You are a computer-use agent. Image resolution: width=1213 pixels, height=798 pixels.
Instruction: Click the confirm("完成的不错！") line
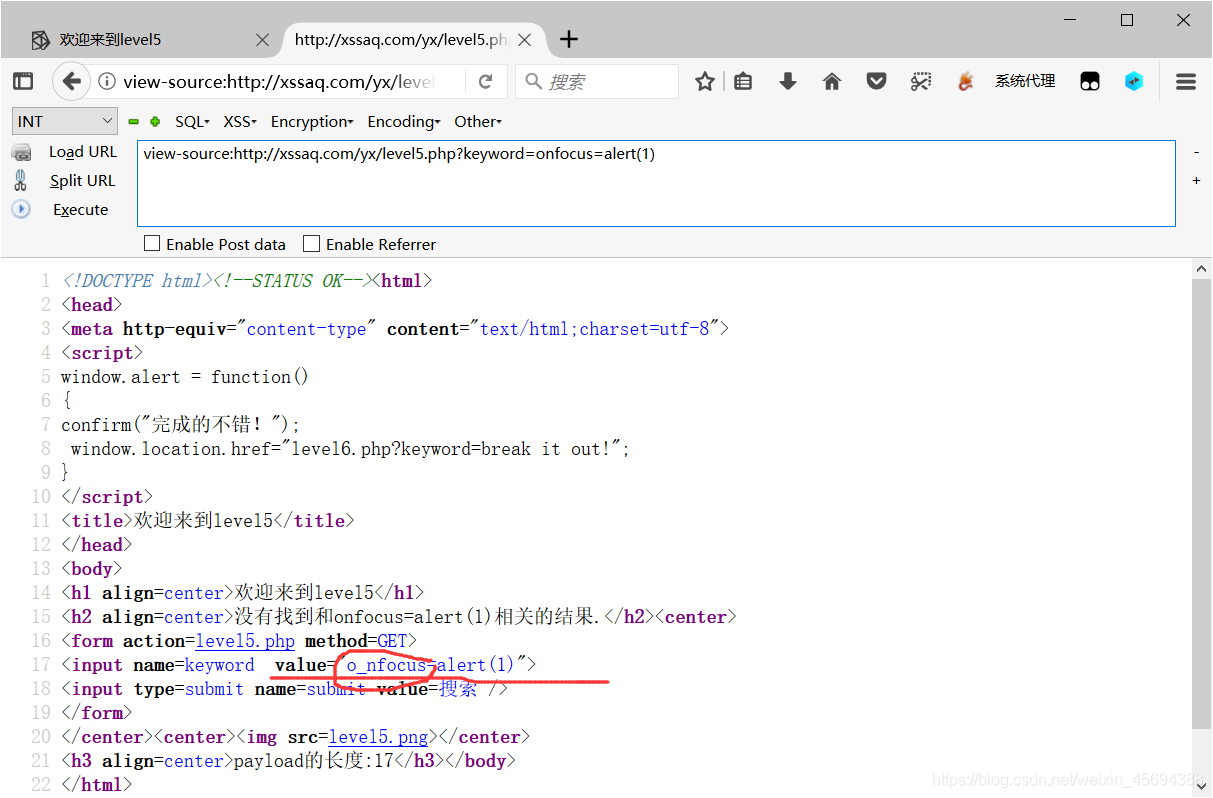click(180, 424)
